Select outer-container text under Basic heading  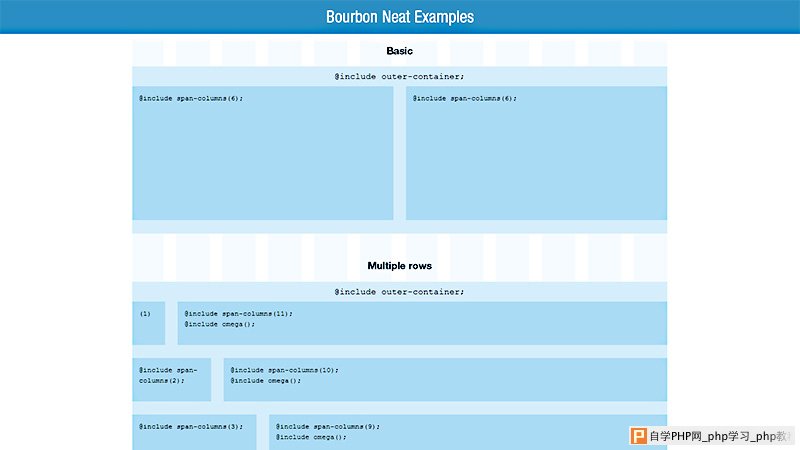pos(399,77)
